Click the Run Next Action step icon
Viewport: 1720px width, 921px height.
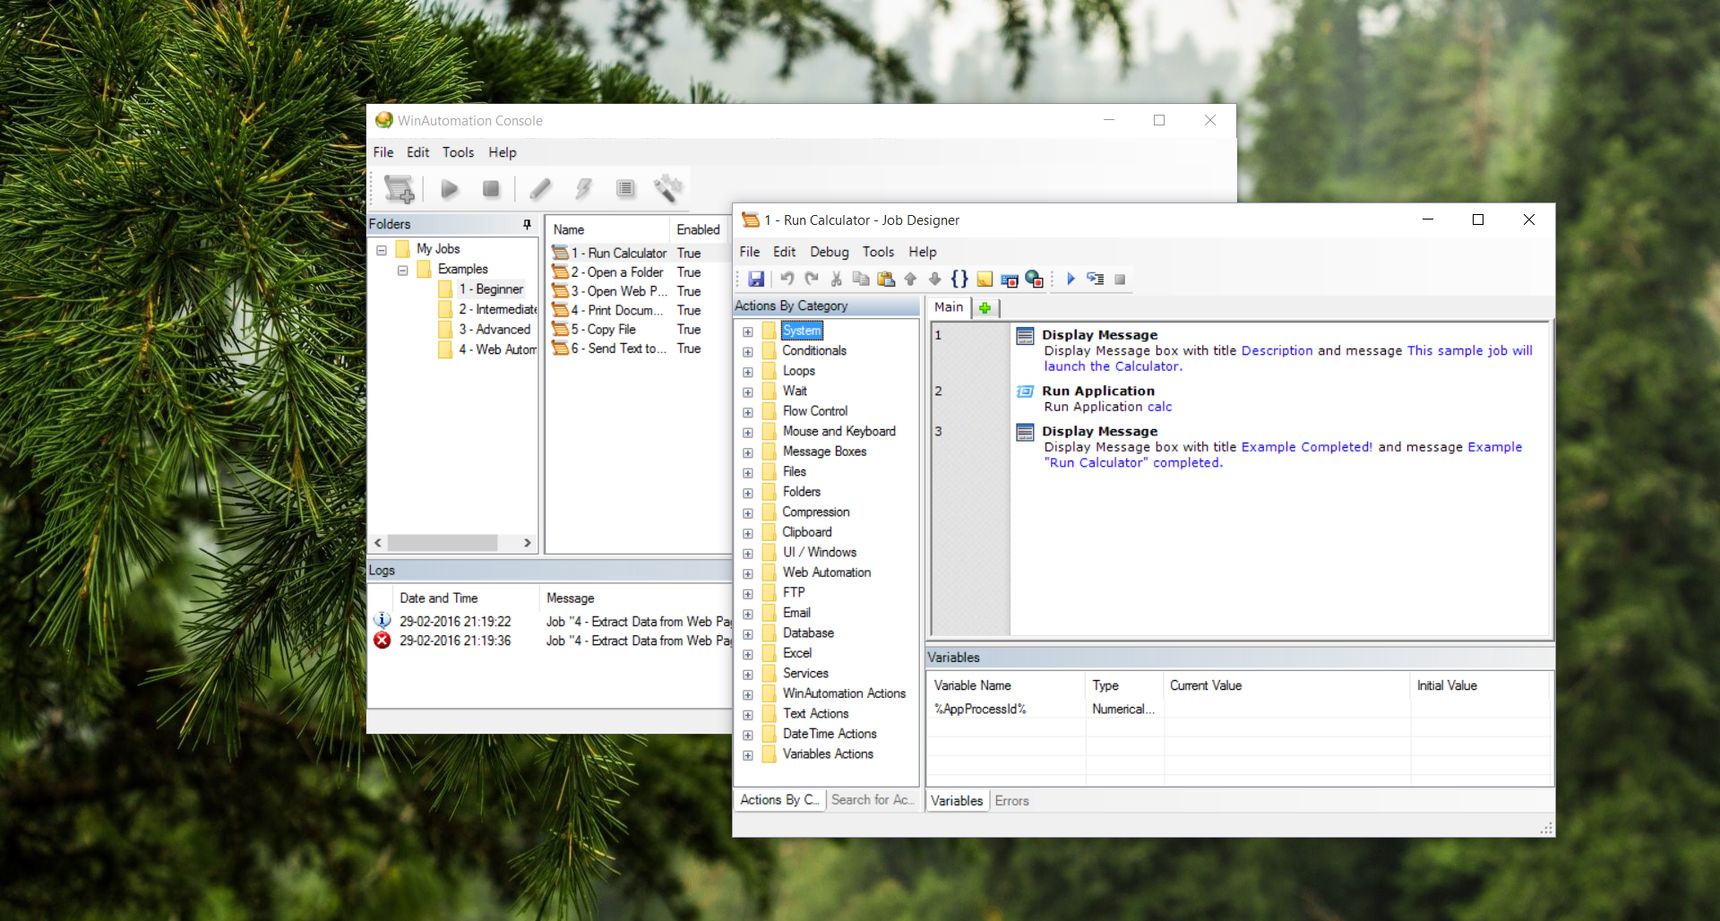(x=1095, y=279)
